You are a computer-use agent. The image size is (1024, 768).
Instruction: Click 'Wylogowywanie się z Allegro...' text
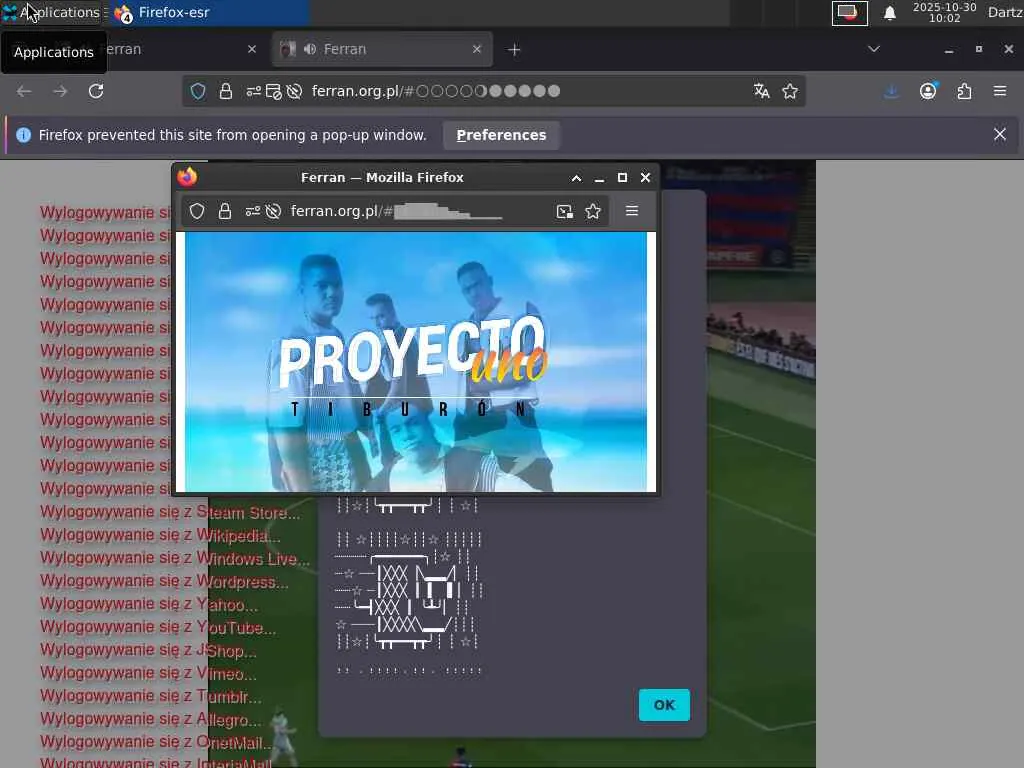point(150,719)
